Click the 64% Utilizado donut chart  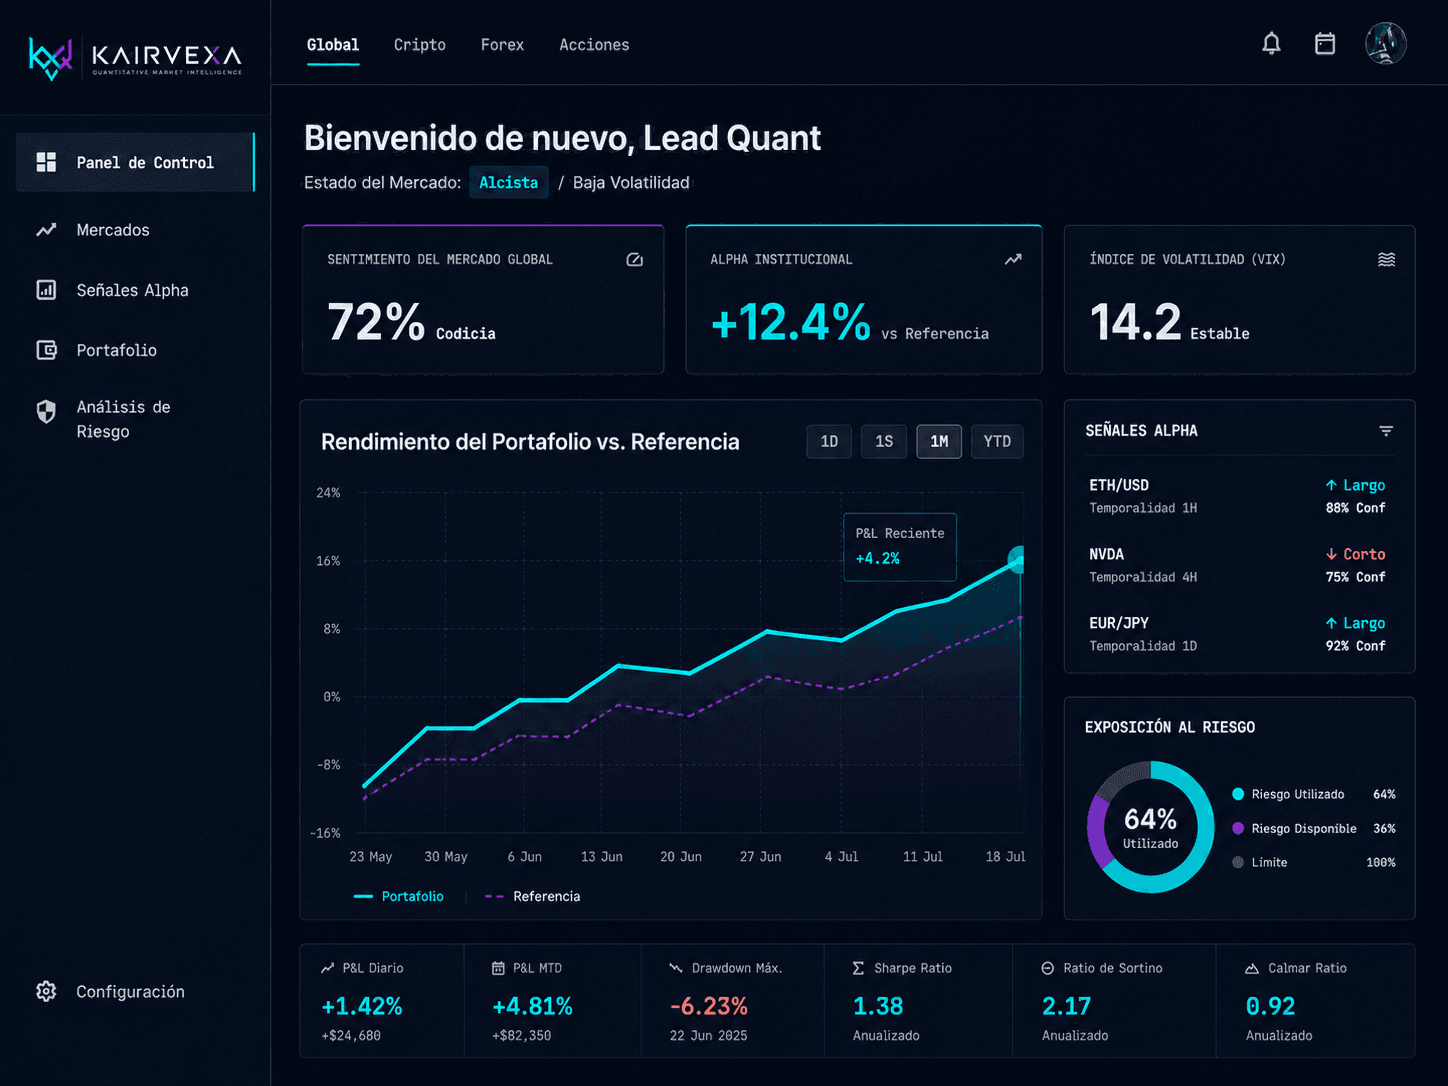point(1150,827)
